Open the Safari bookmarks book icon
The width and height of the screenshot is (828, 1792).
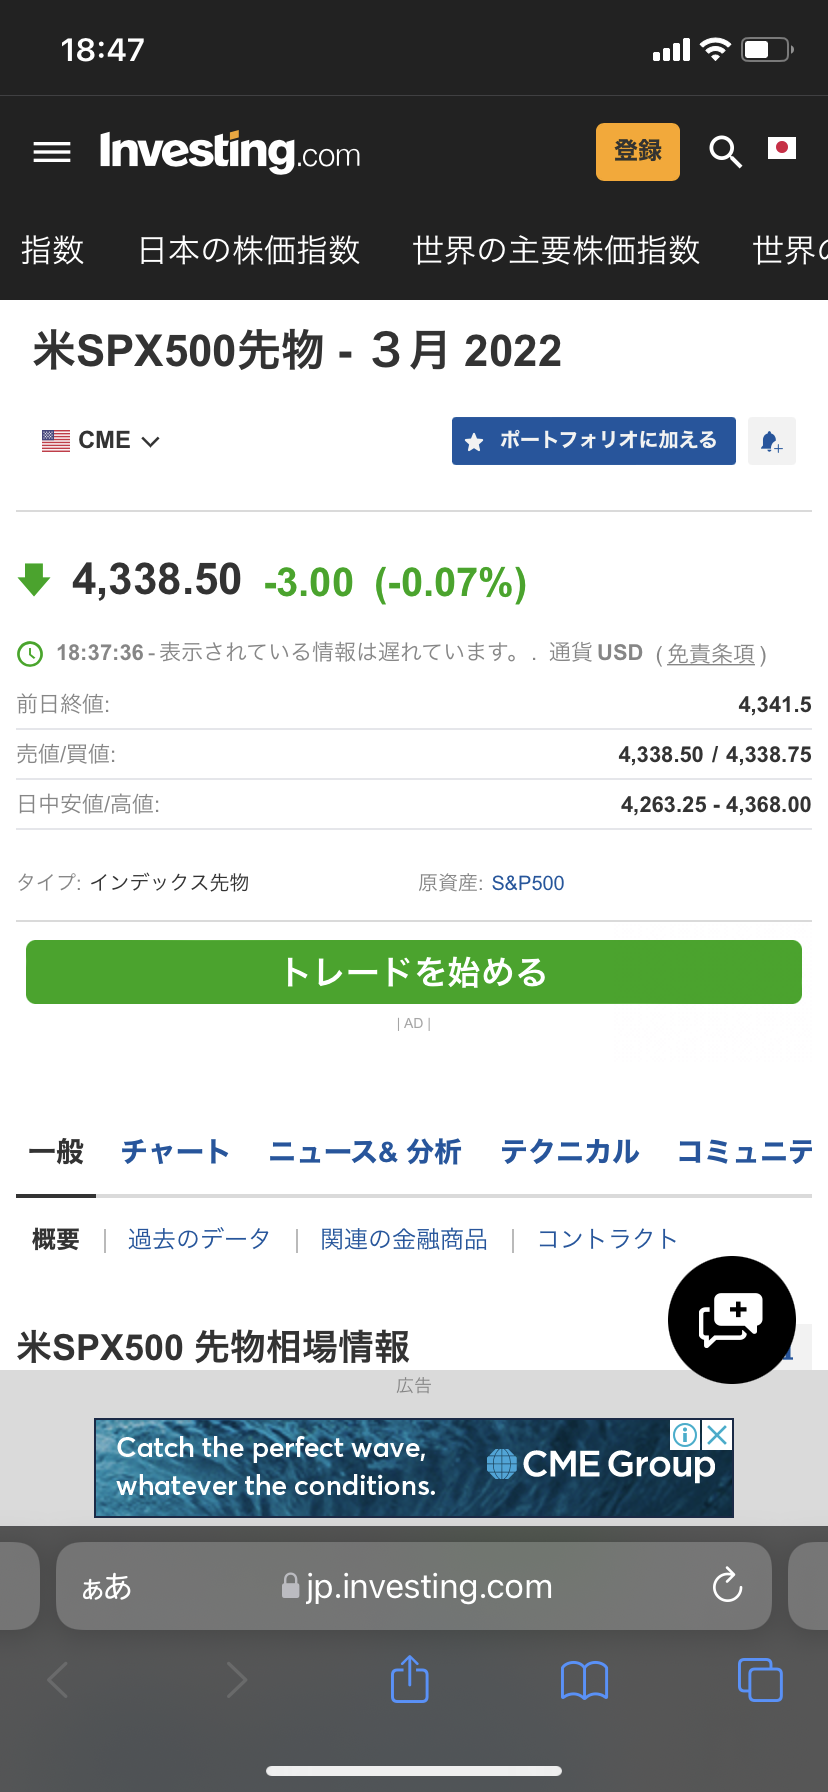[584, 1680]
